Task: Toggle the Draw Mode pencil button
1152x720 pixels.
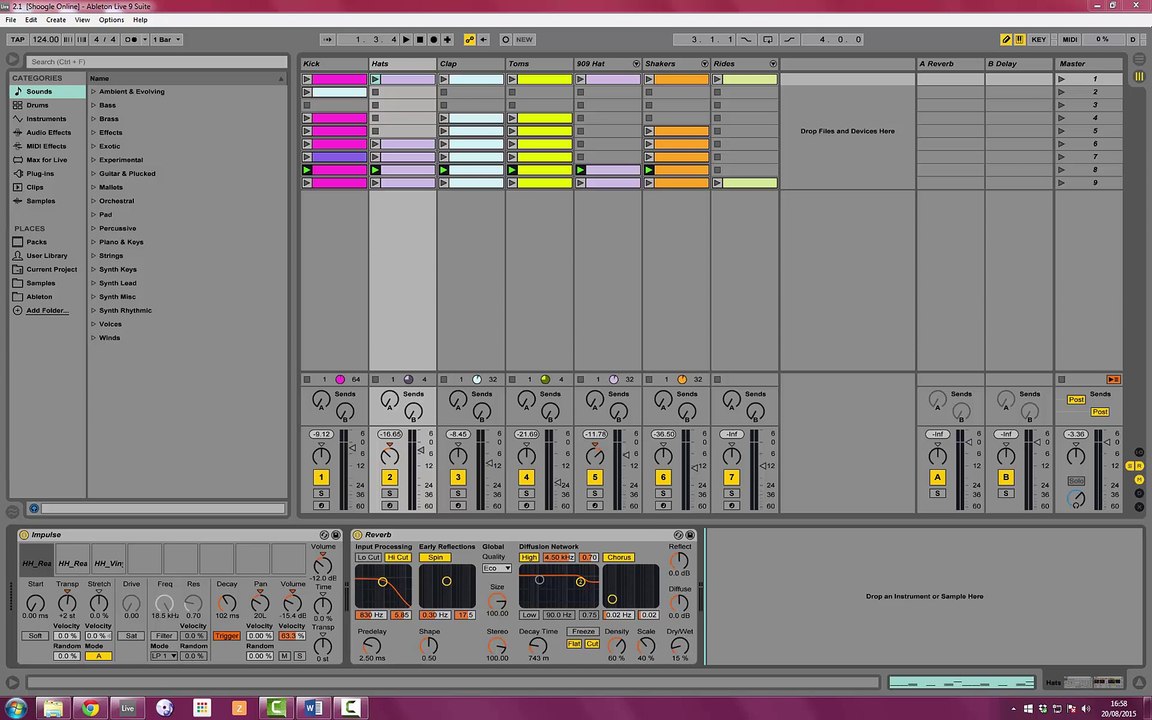Action: point(1007,40)
